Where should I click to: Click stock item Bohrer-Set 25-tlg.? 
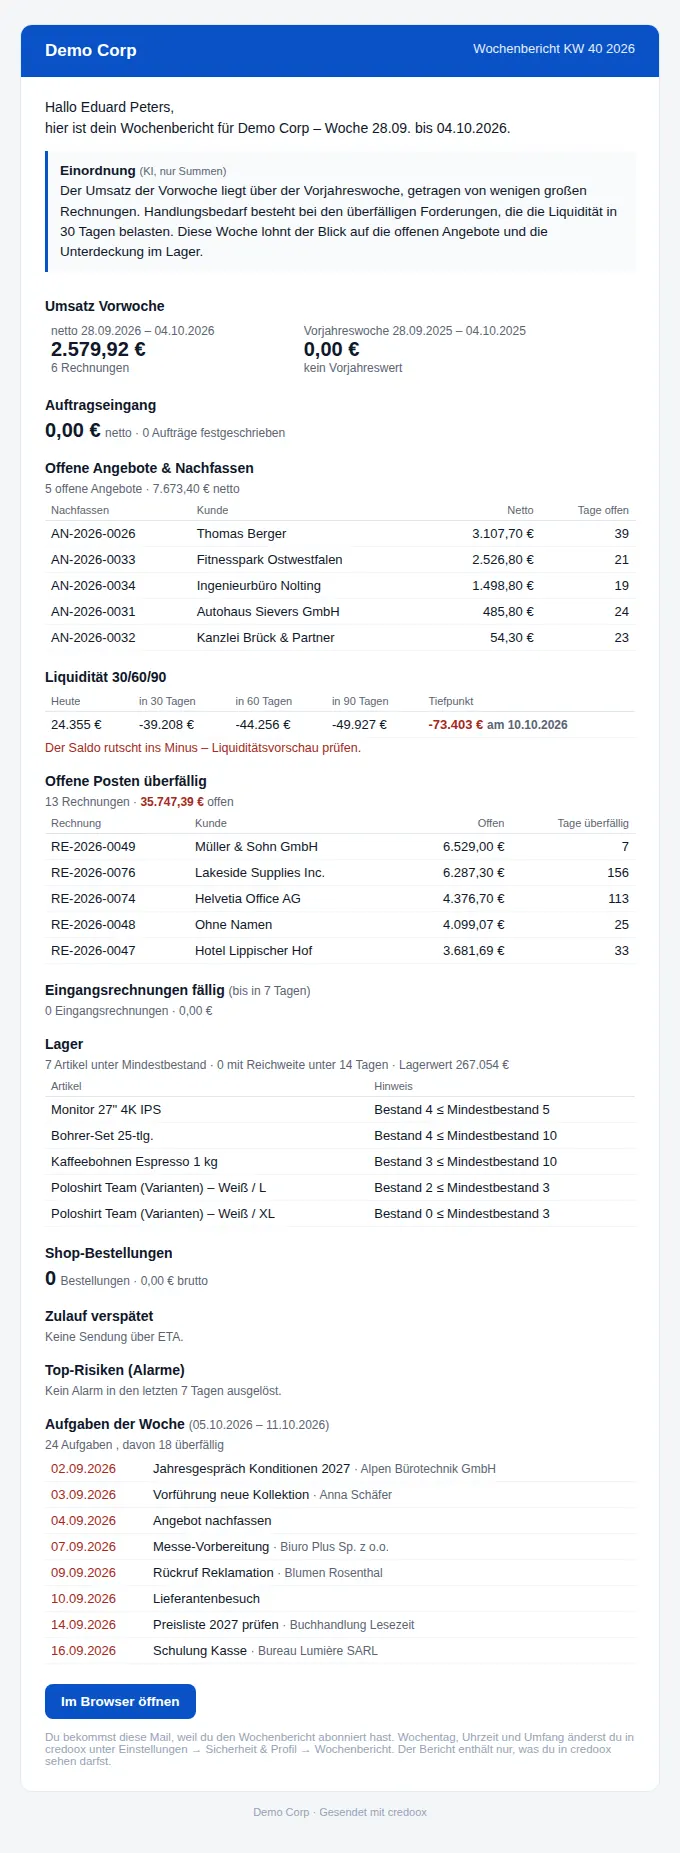coord(102,1135)
